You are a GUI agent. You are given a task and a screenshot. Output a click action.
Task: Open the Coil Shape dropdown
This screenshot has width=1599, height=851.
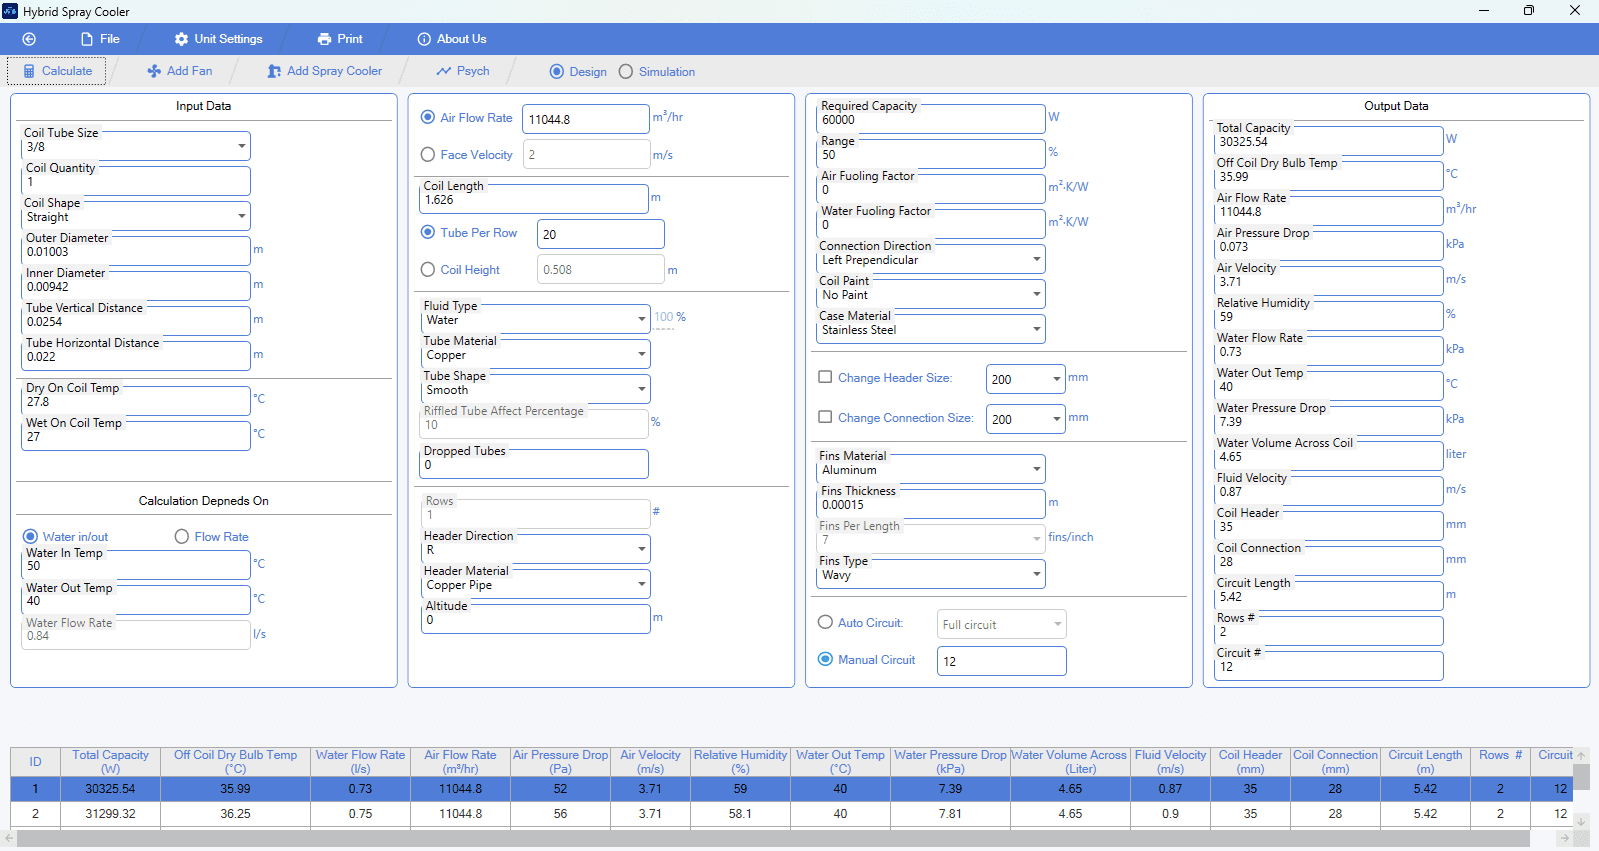(136, 216)
